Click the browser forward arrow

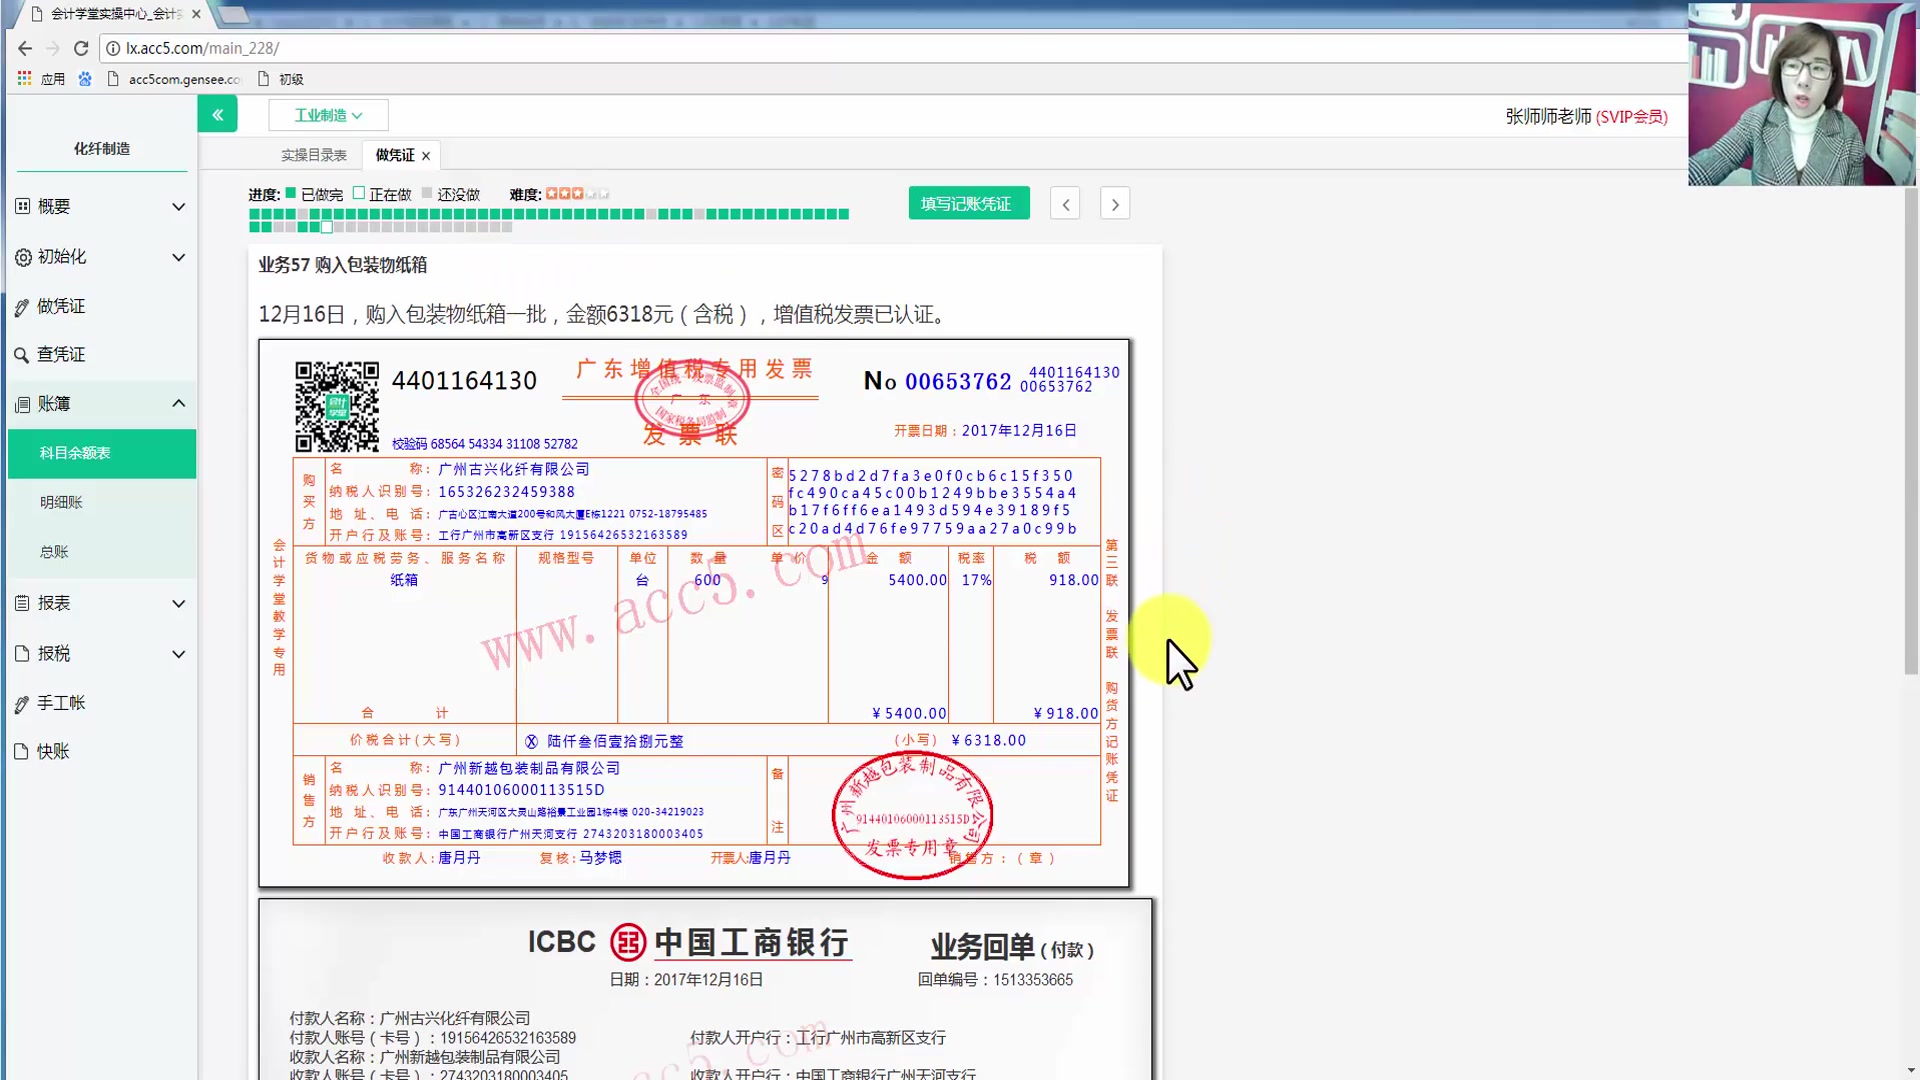click(x=53, y=48)
